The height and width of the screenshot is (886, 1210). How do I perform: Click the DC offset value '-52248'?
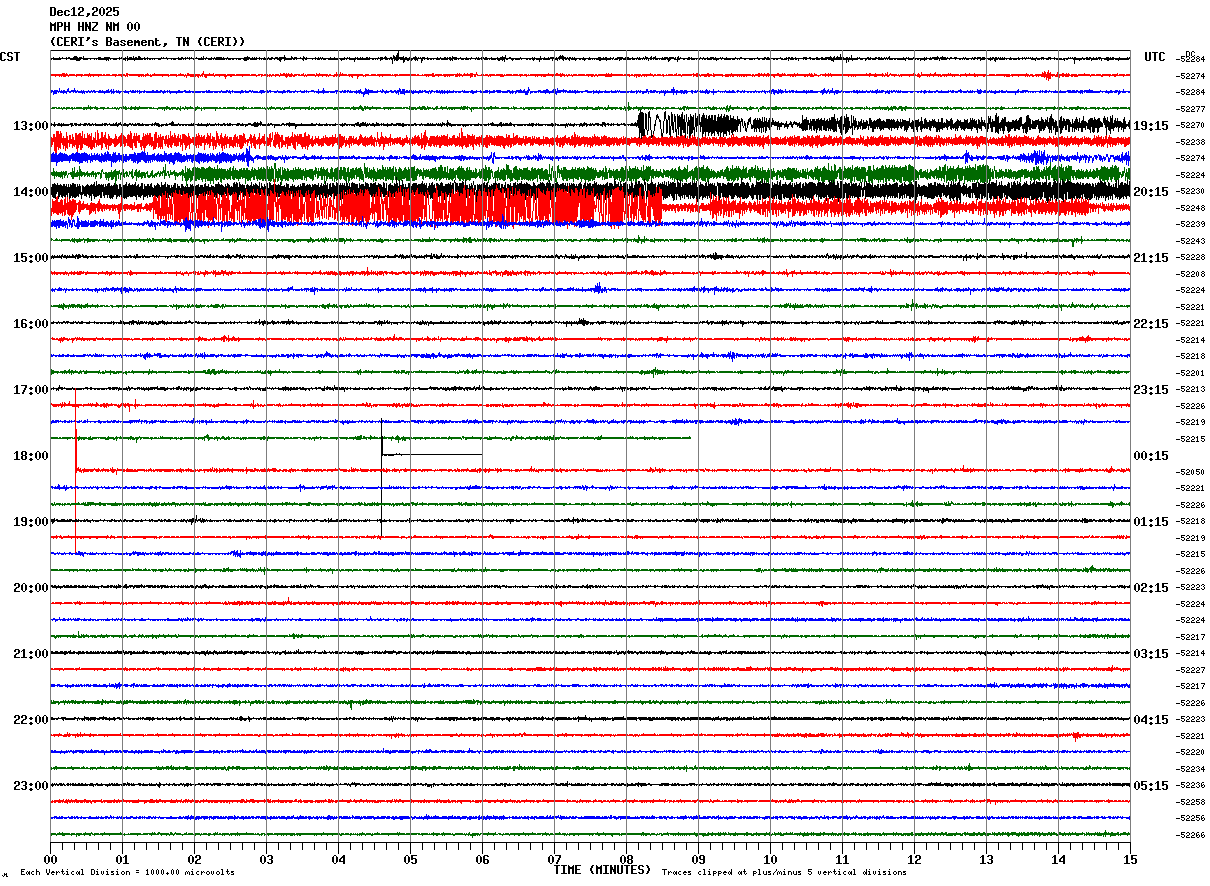[1191, 208]
